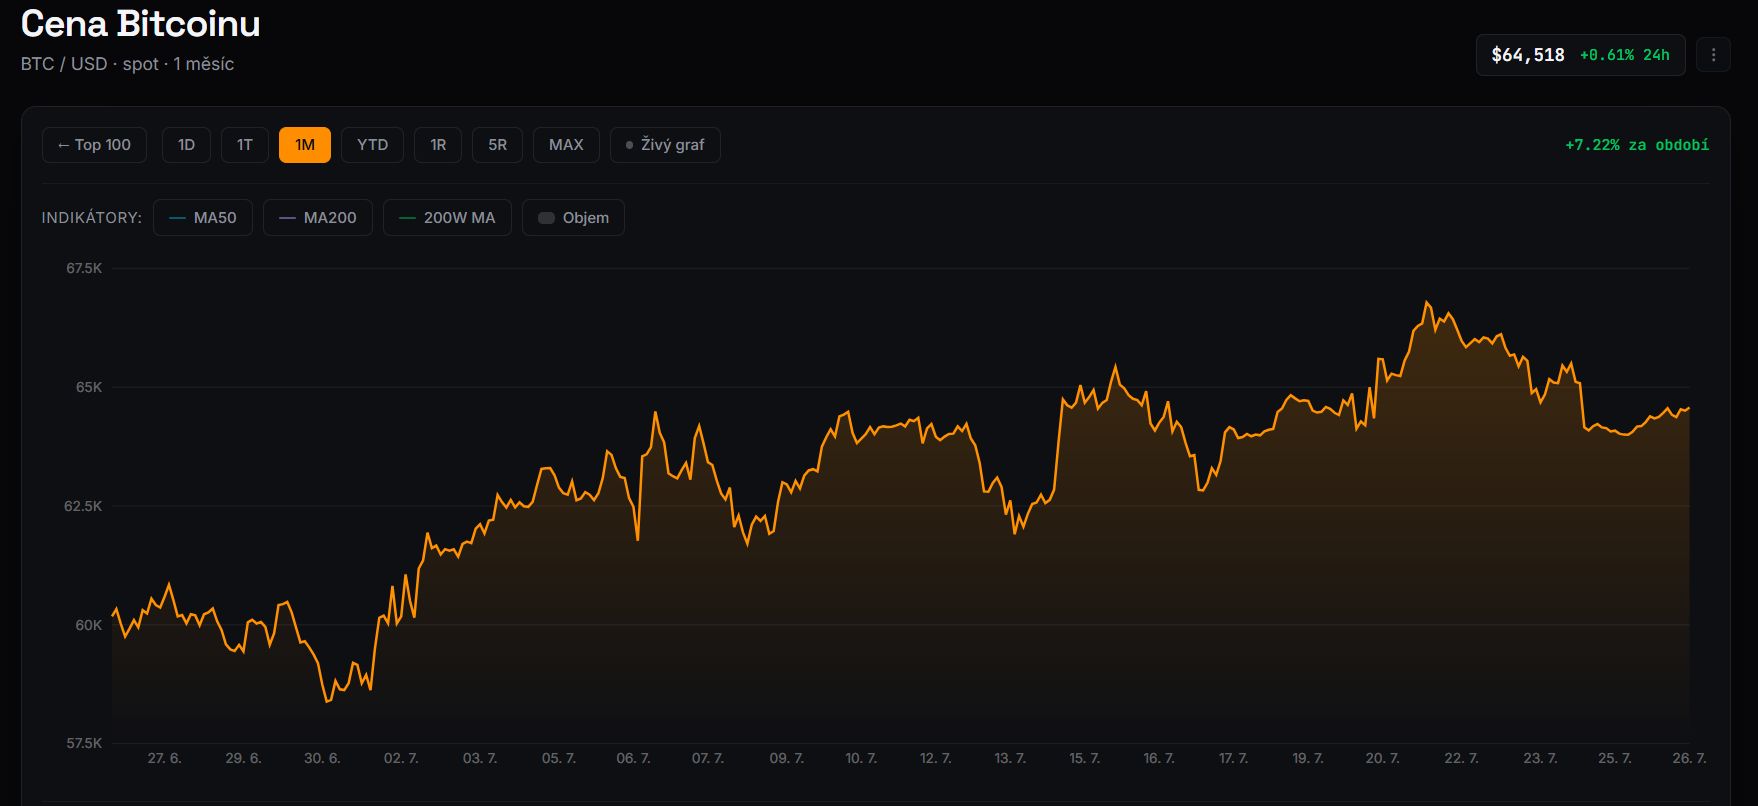This screenshot has height=806, width=1758.
Task: Switch chart to YTD range
Action: click(x=372, y=145)
